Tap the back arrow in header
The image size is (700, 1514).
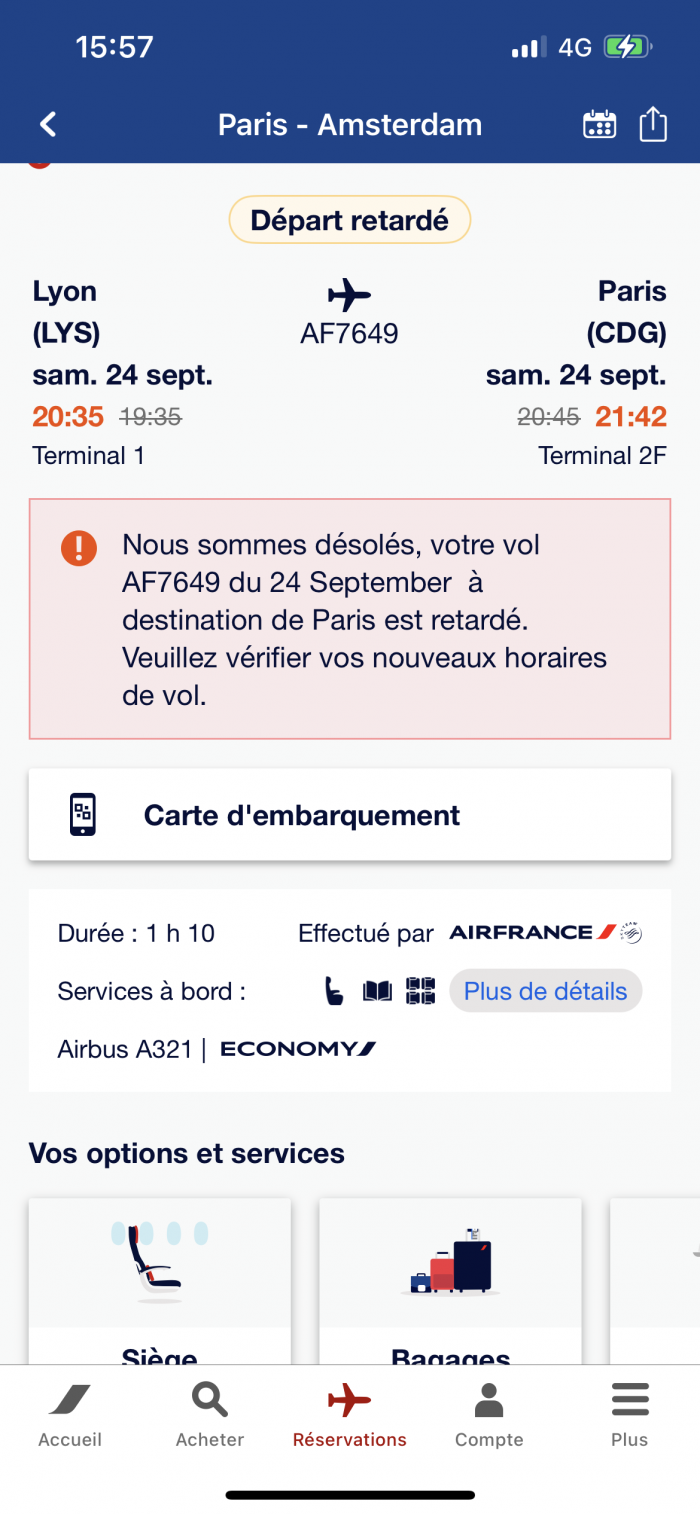(48, 124)
